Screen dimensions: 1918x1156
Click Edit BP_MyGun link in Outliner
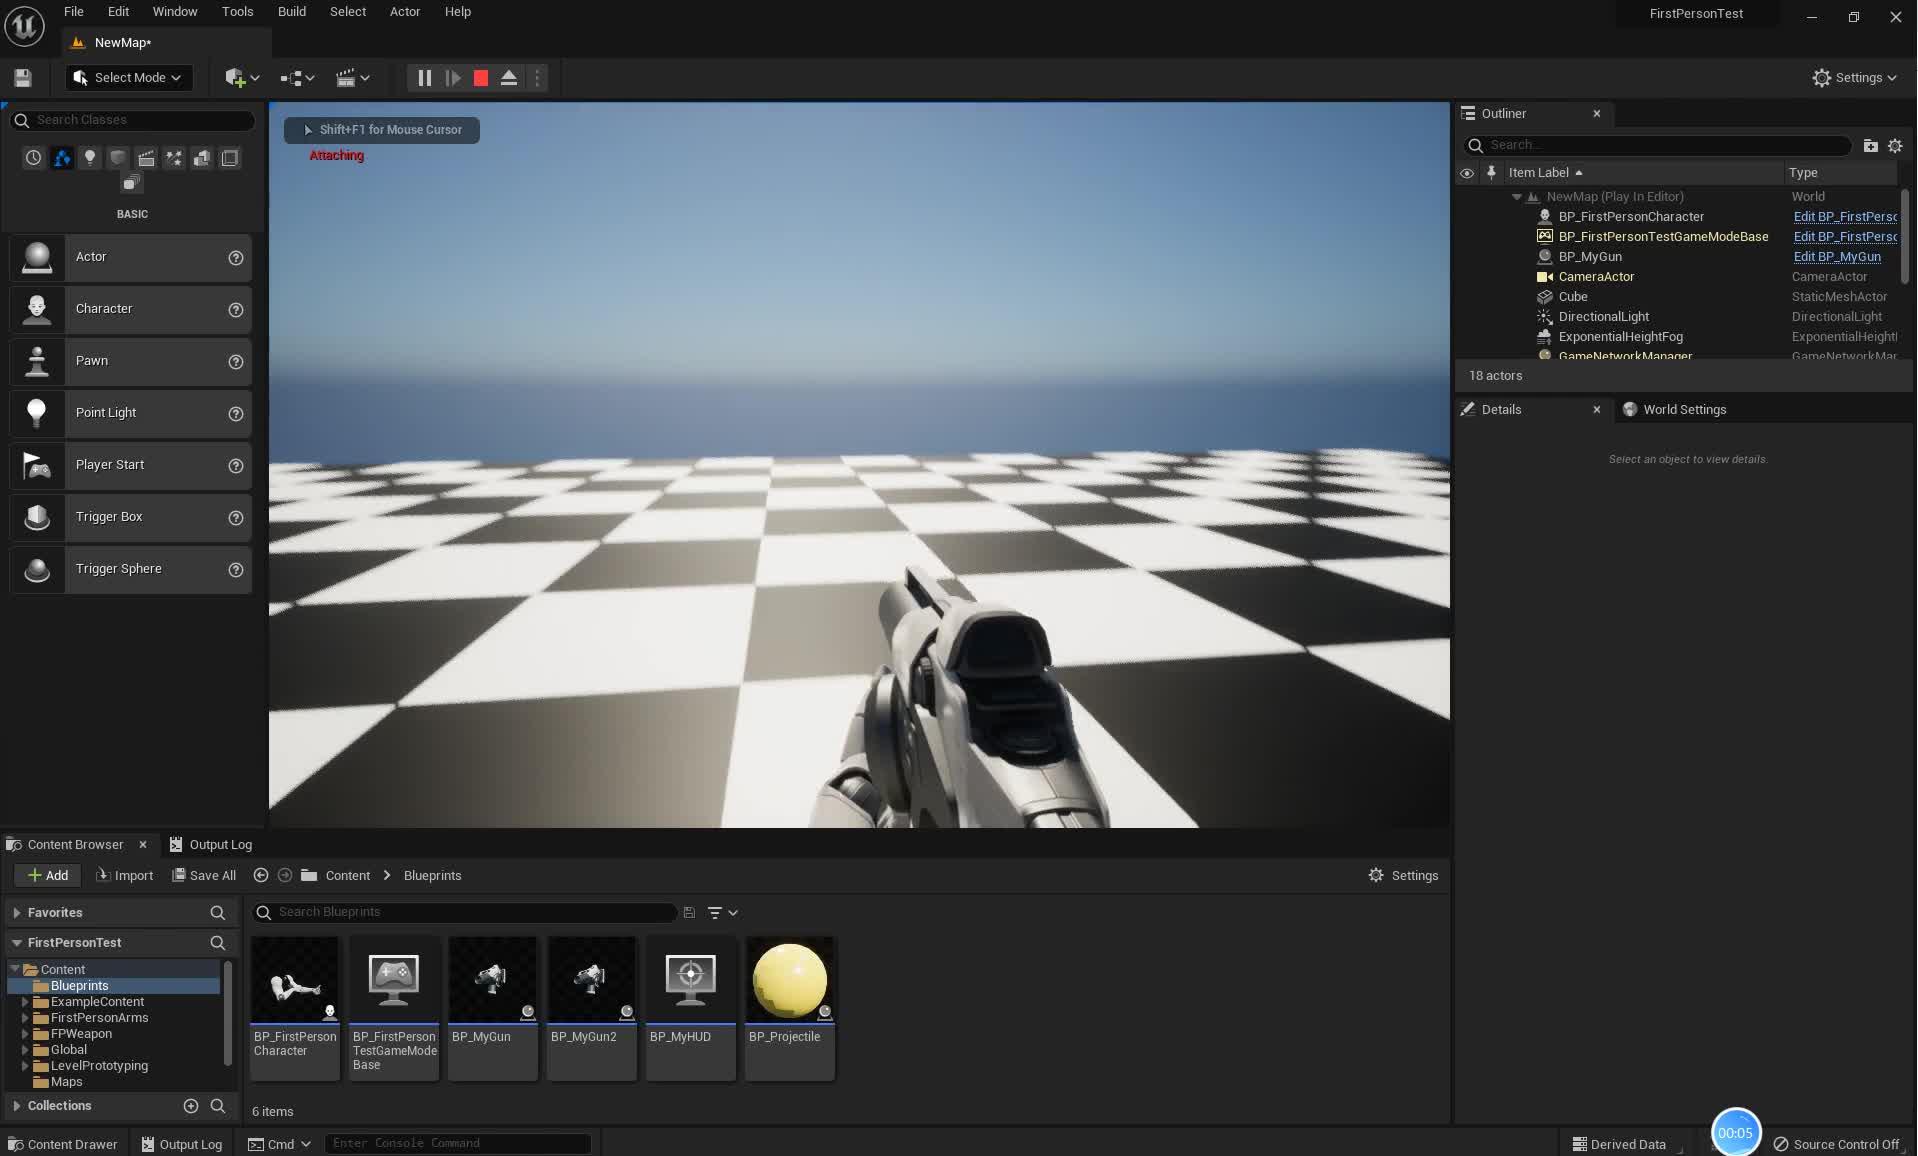pos(1837,256)
